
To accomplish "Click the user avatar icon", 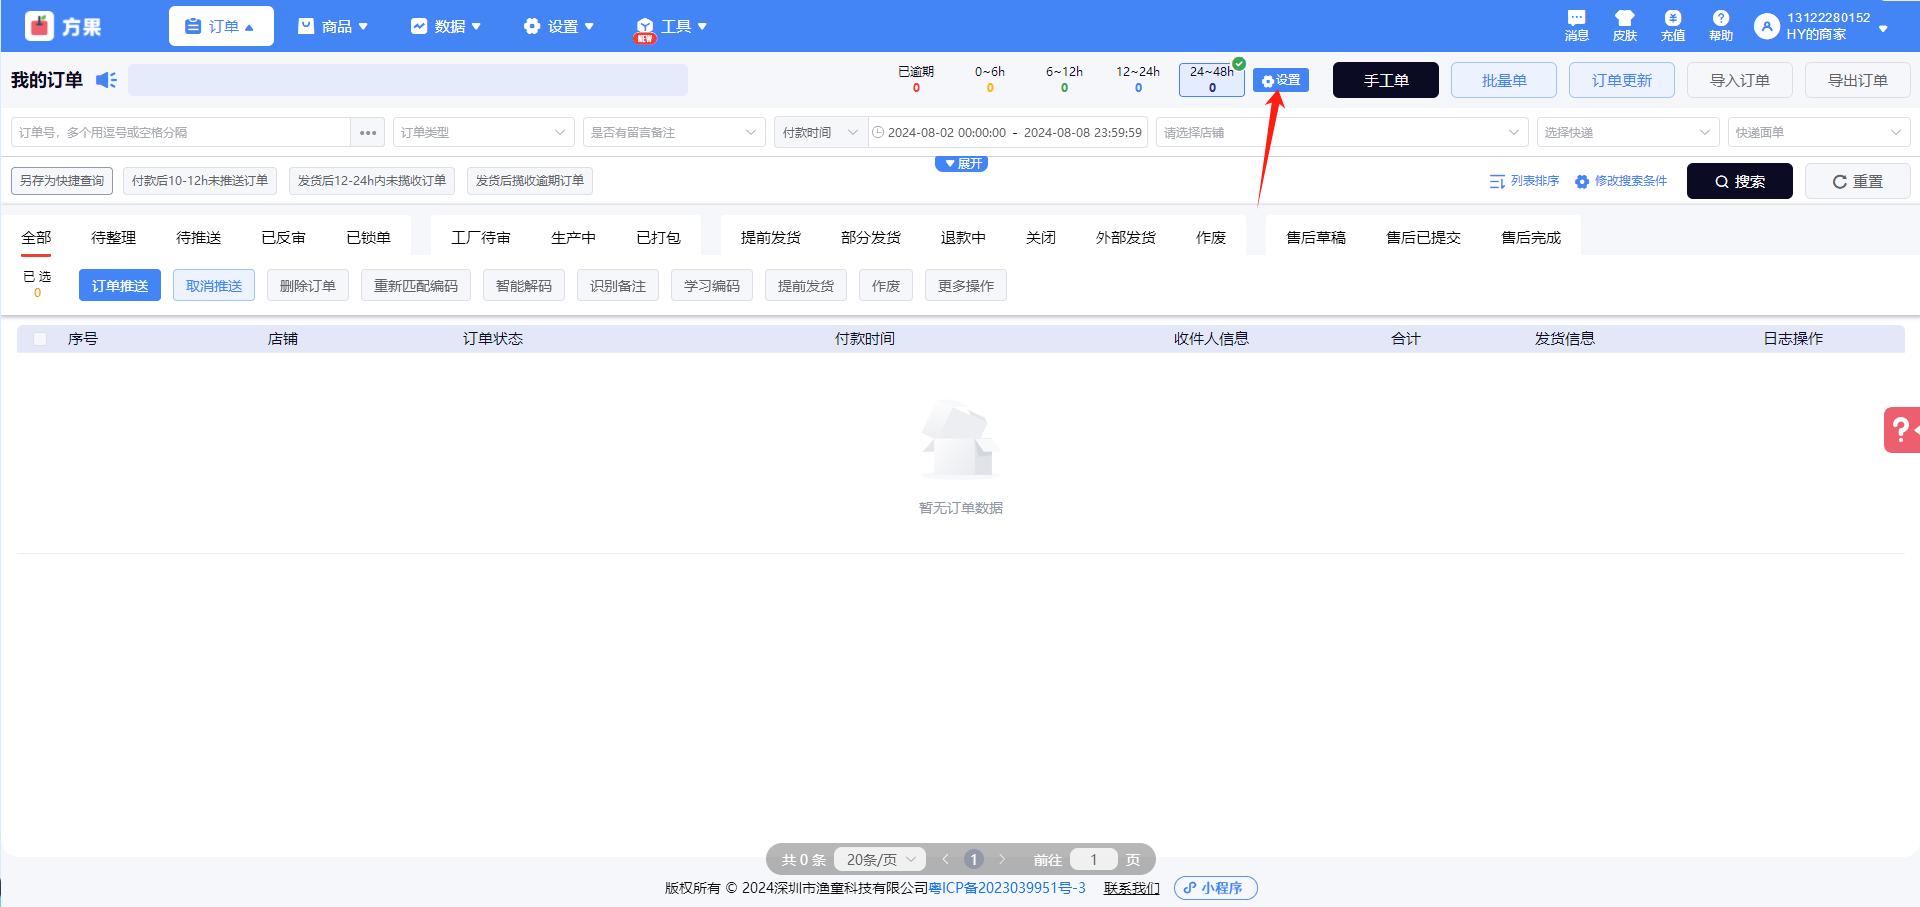I will click(x=1767, y=27).
